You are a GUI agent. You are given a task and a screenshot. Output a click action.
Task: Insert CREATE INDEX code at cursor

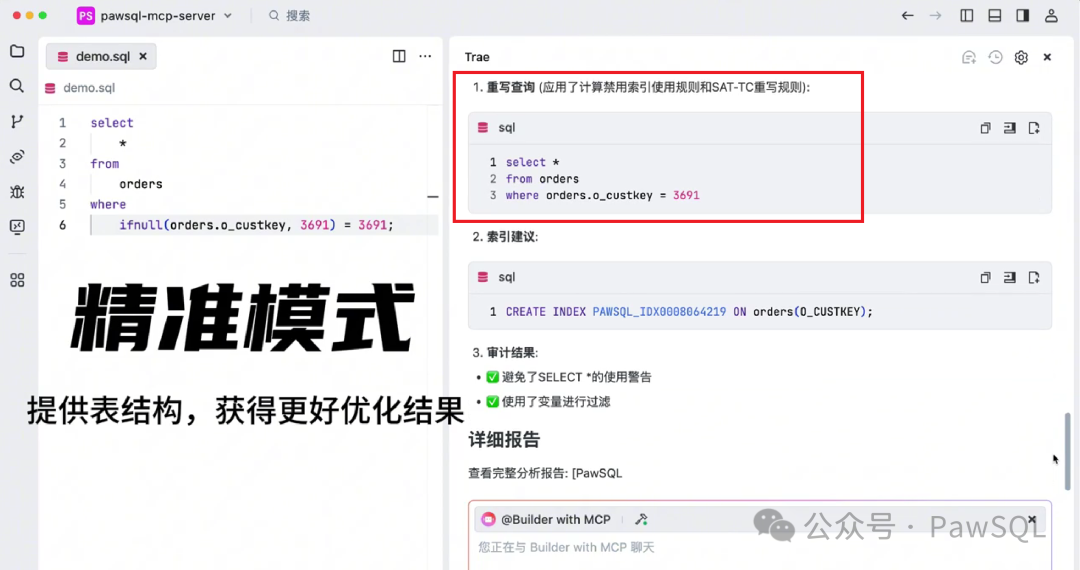point(1010,277)
